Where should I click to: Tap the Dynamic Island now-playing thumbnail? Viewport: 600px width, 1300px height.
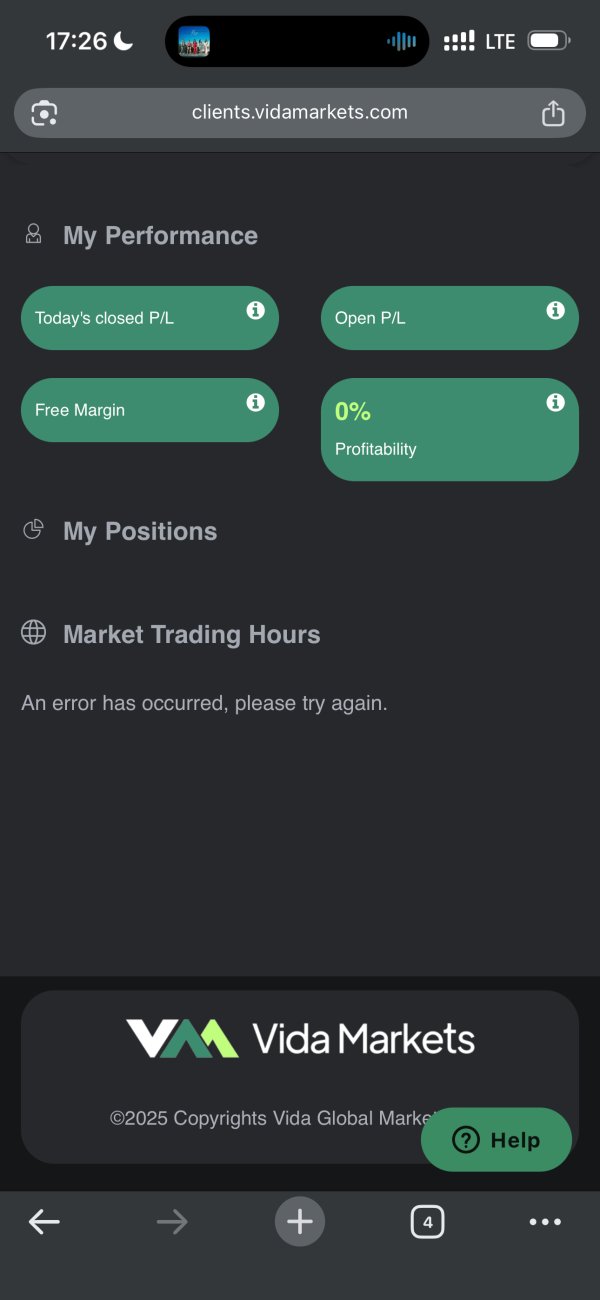pos(194,41)
